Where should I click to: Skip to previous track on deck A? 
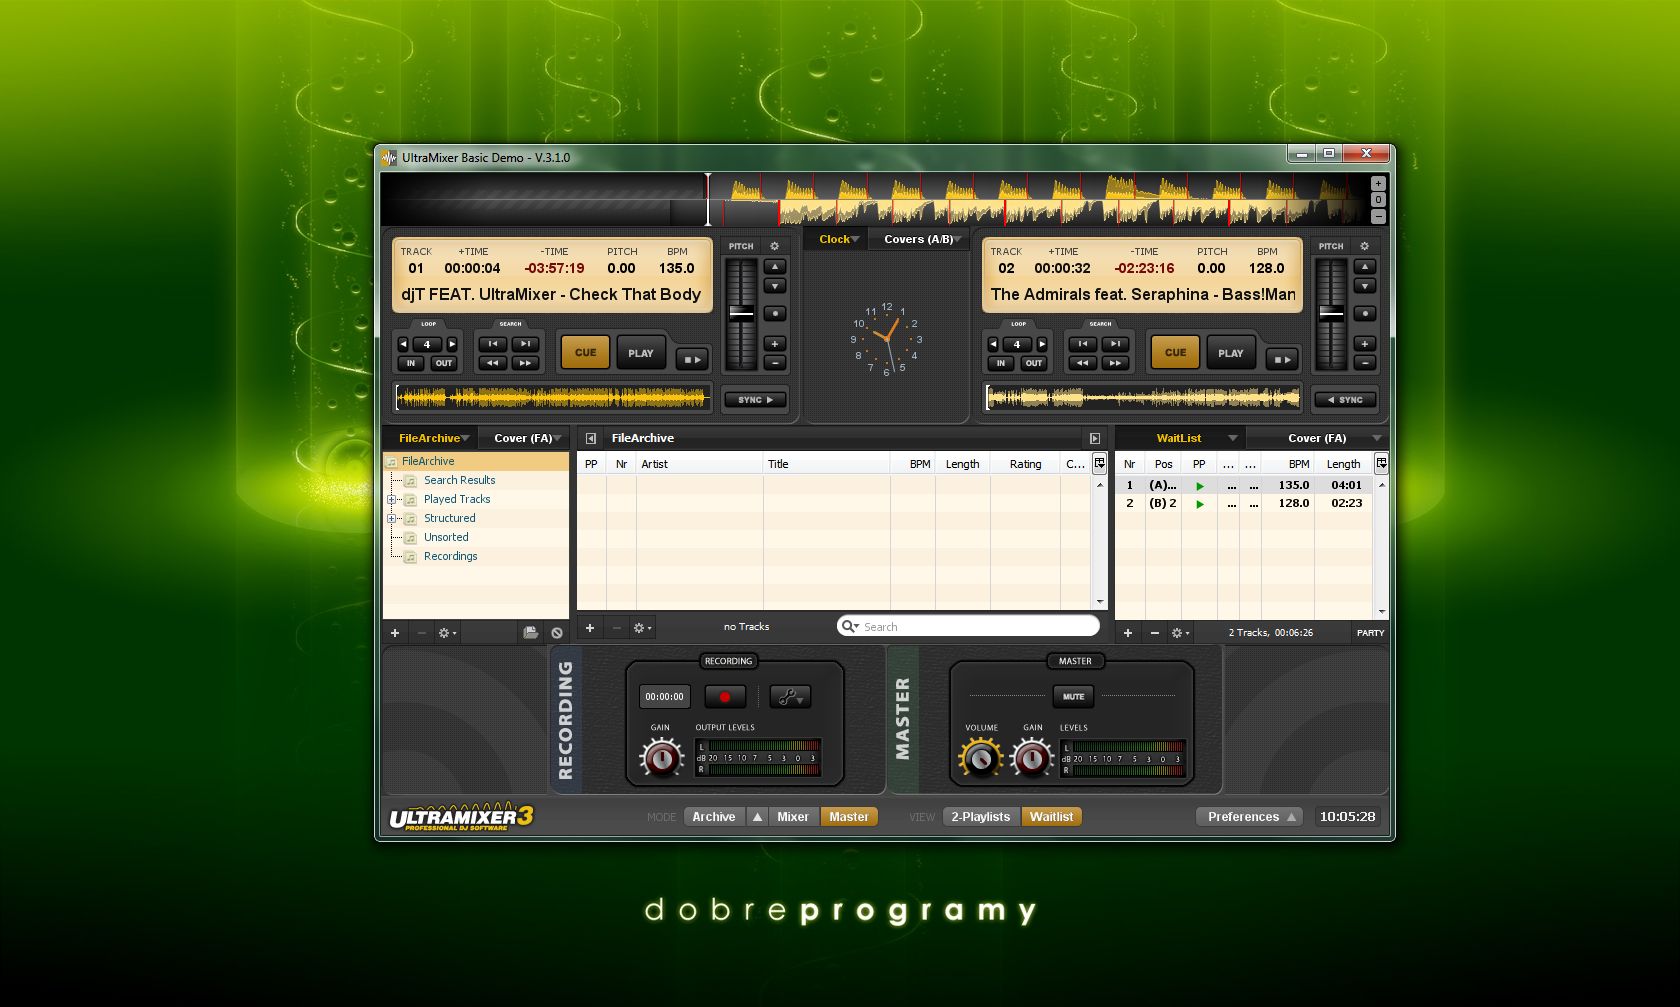pos(493,344)
